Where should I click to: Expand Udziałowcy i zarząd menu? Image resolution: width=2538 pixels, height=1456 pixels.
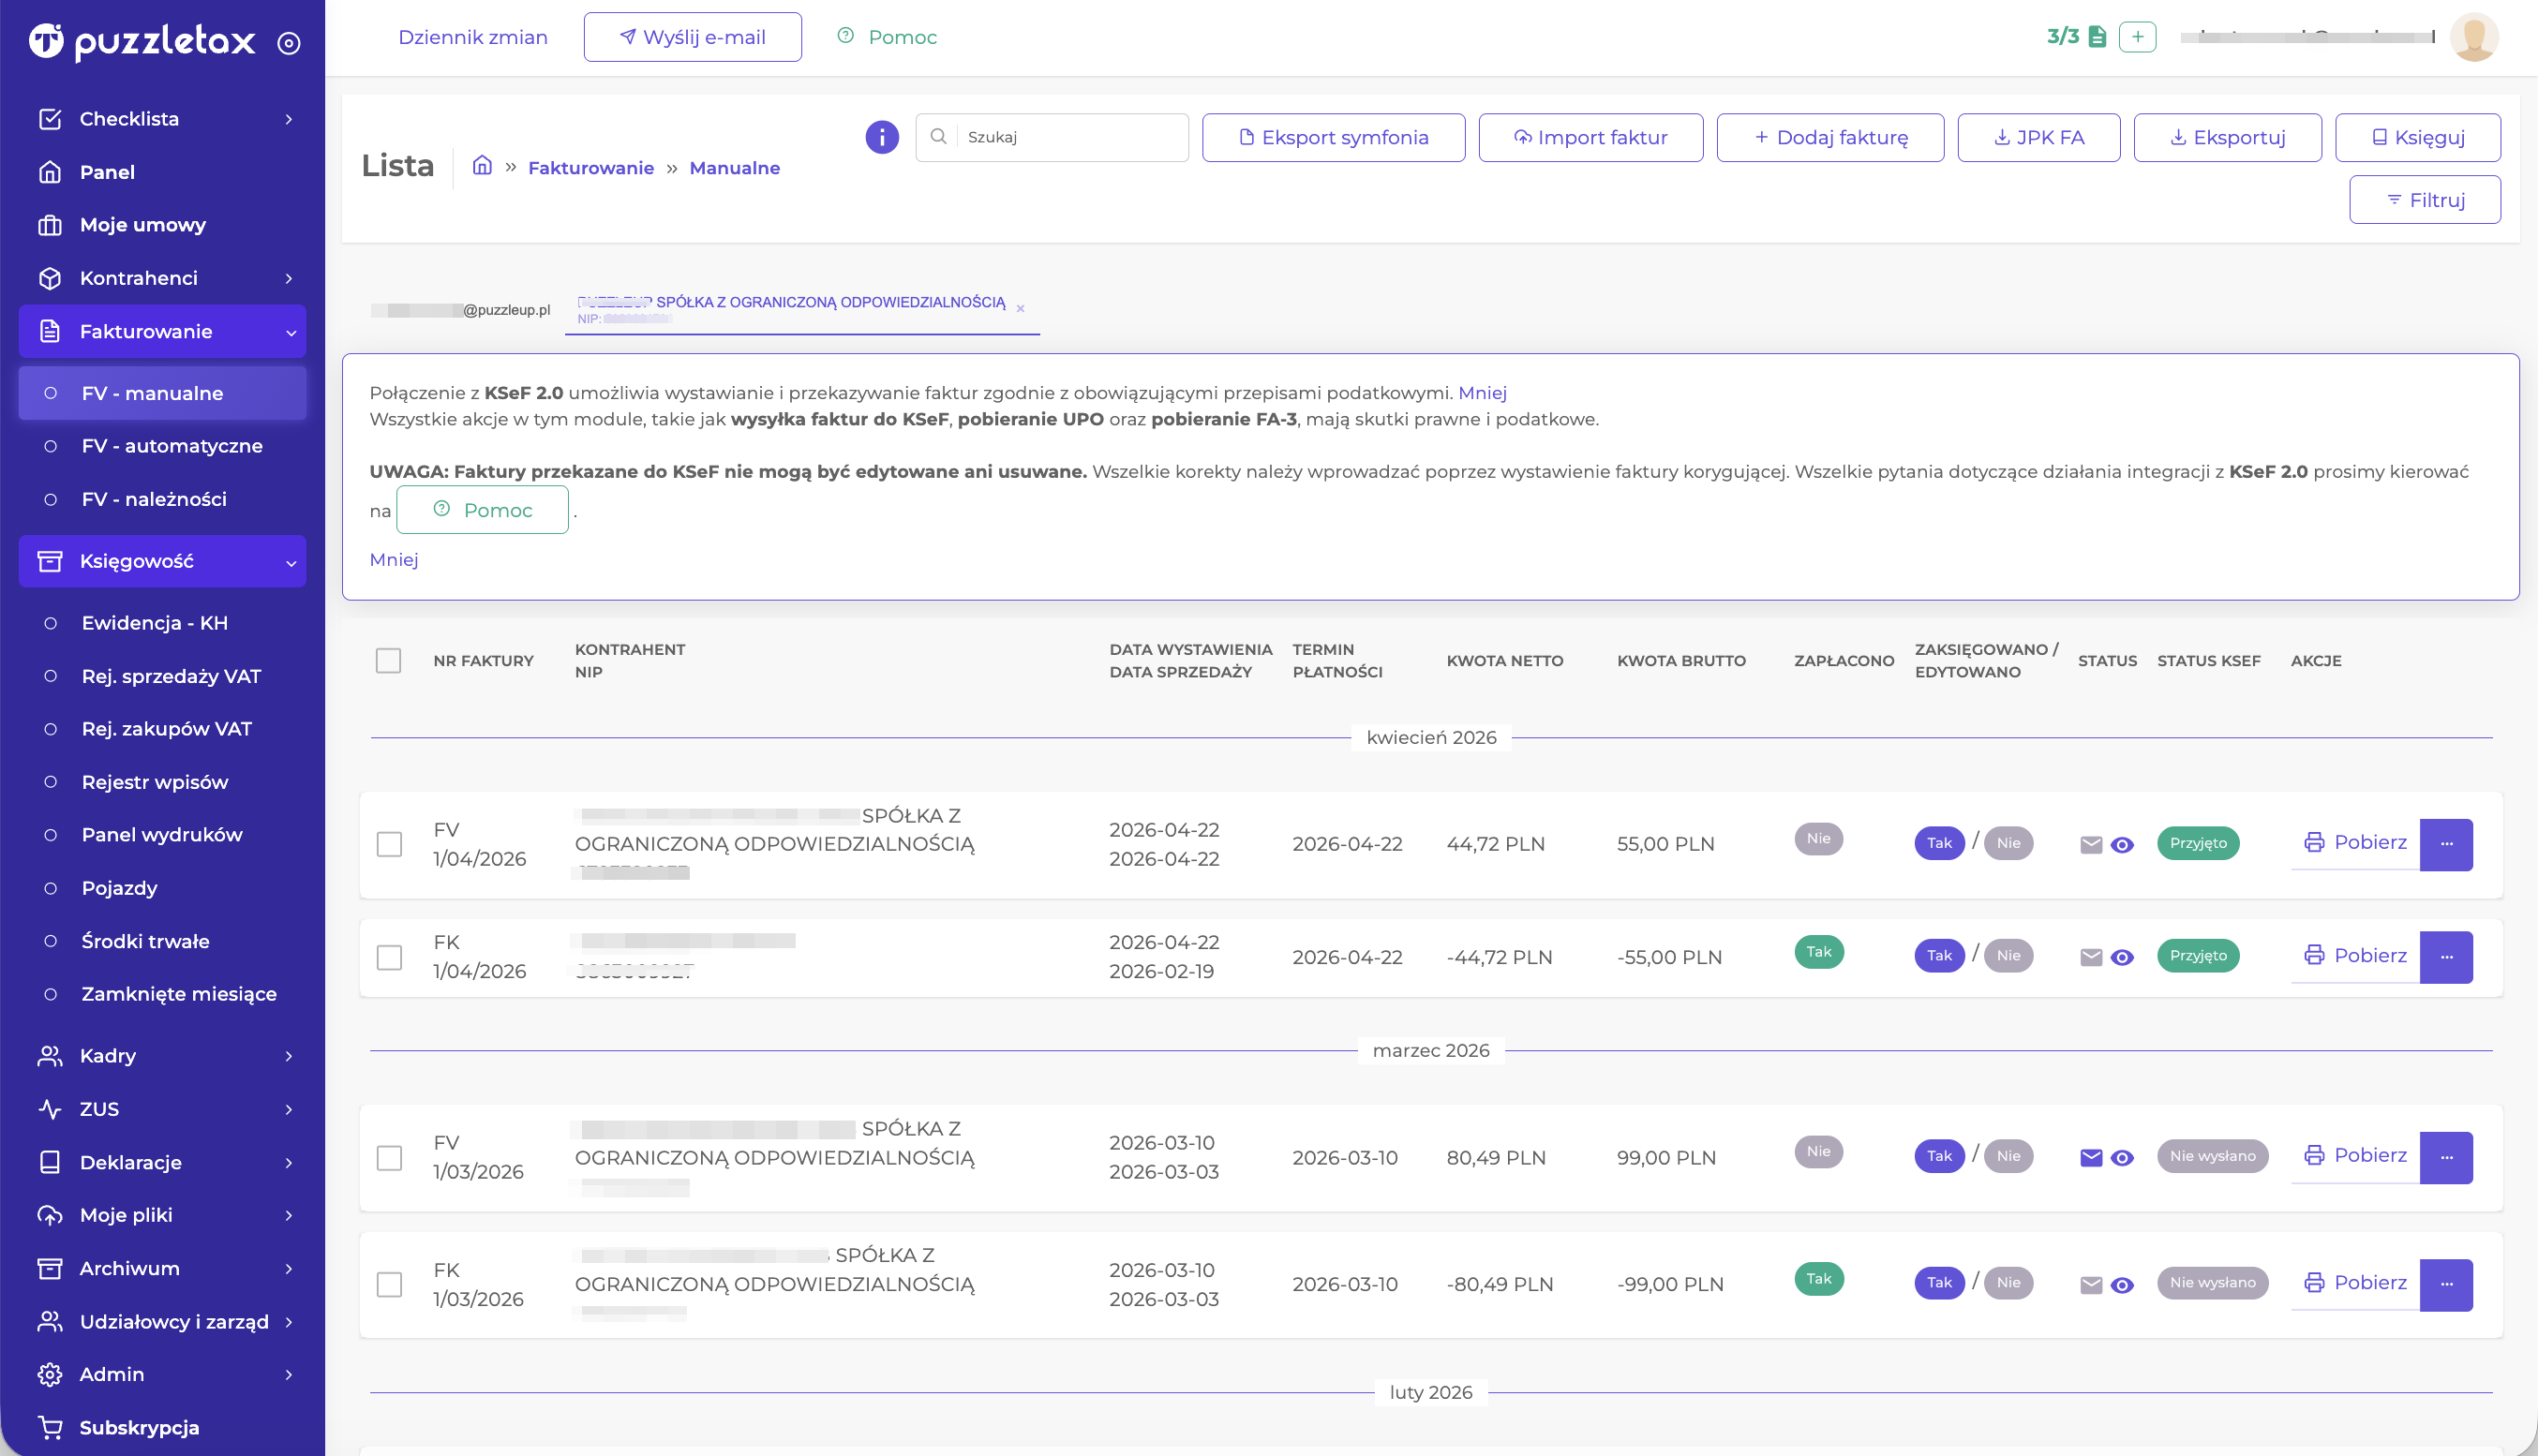click(x=162, y=1321)
